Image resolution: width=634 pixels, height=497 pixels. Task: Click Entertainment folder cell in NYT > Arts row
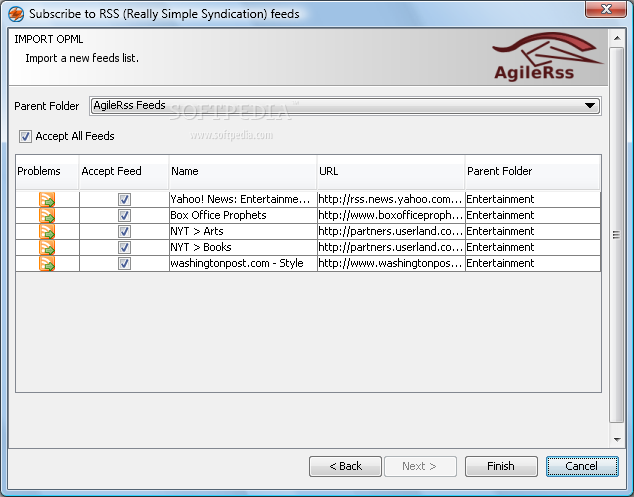point(533,231)
